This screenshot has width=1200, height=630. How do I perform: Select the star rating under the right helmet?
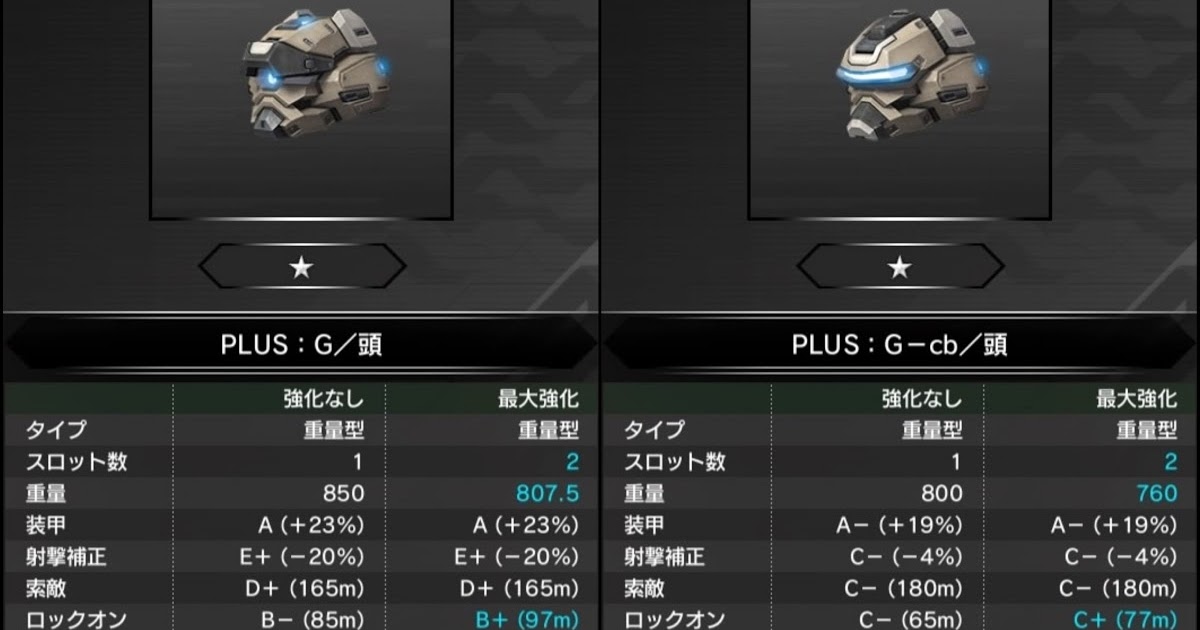click(900, 267)
